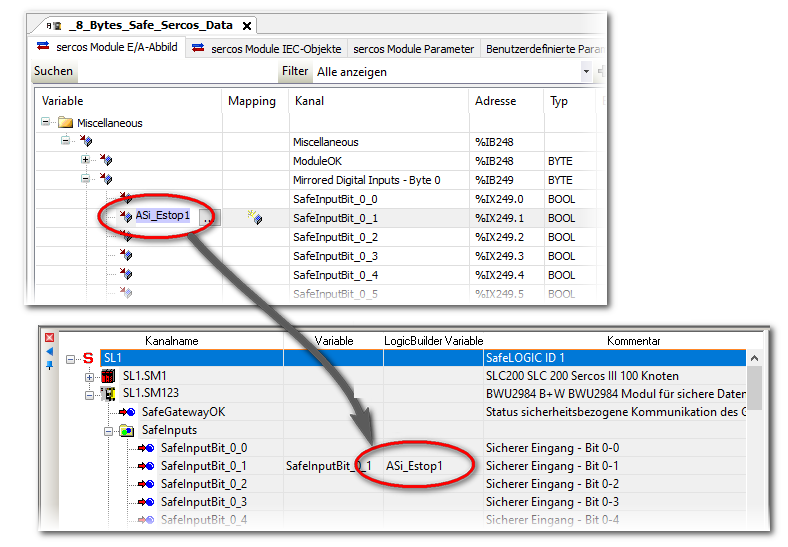788x547 pixels.
Task: Open the Filter 'Alle anzeigen' dropdown
Action: [x=586, y=72]
